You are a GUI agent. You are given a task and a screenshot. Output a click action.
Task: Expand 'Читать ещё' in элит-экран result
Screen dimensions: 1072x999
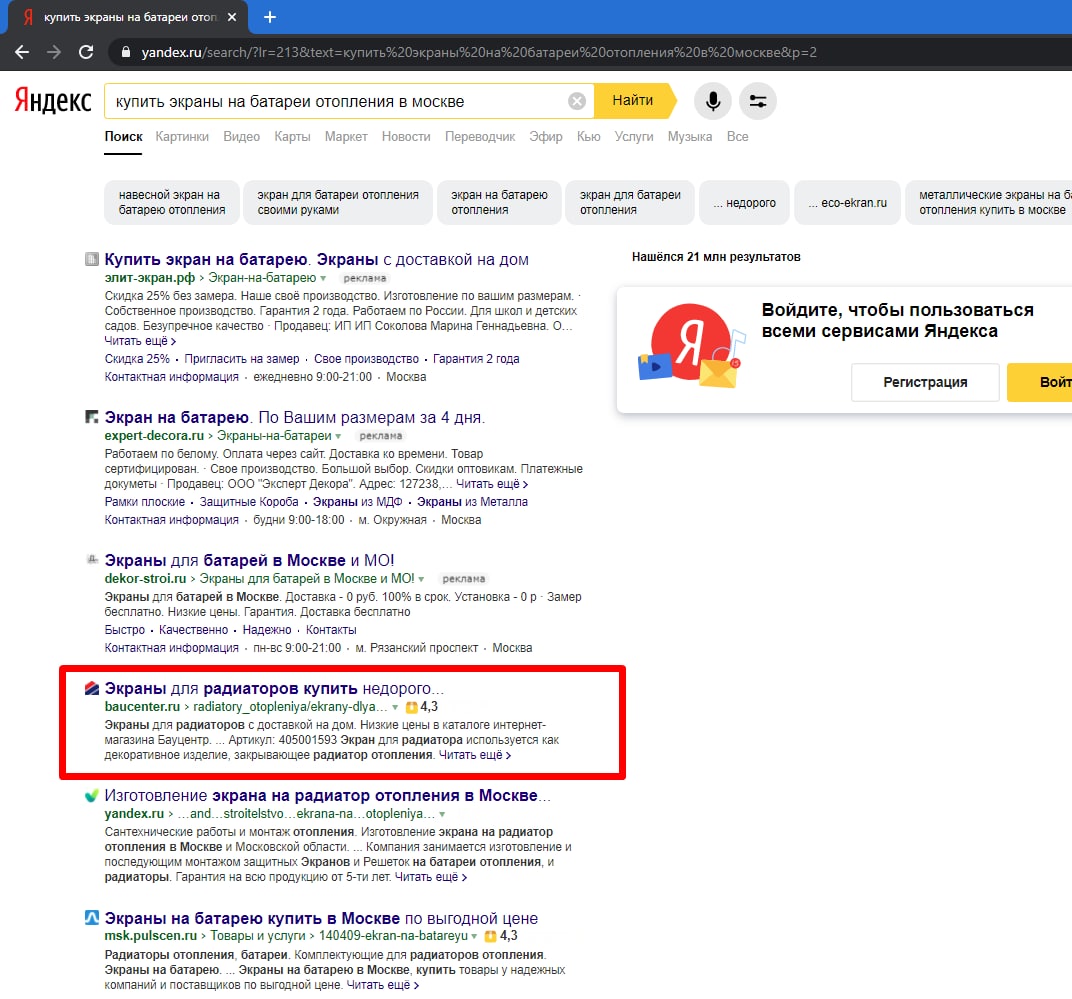pyautogui.click(x=140, y=341)
